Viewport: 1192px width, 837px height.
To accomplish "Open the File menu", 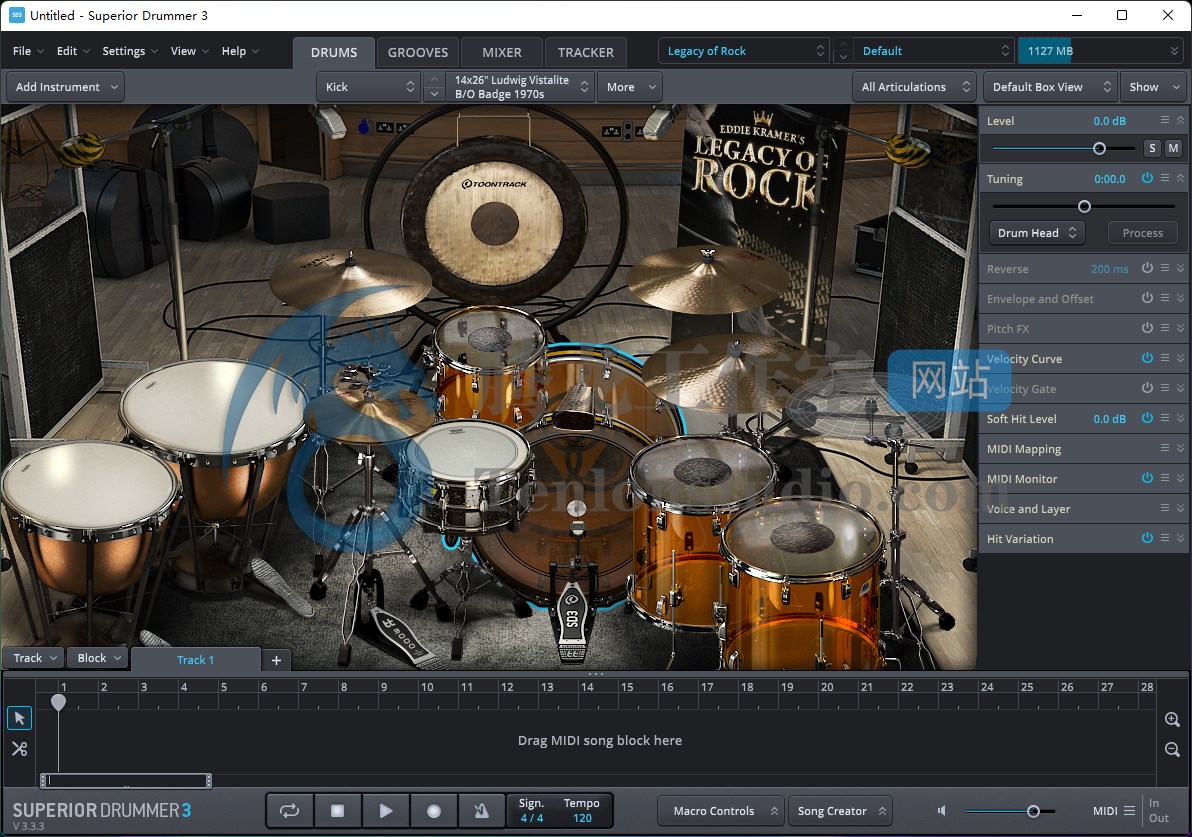I will (28, 51).
